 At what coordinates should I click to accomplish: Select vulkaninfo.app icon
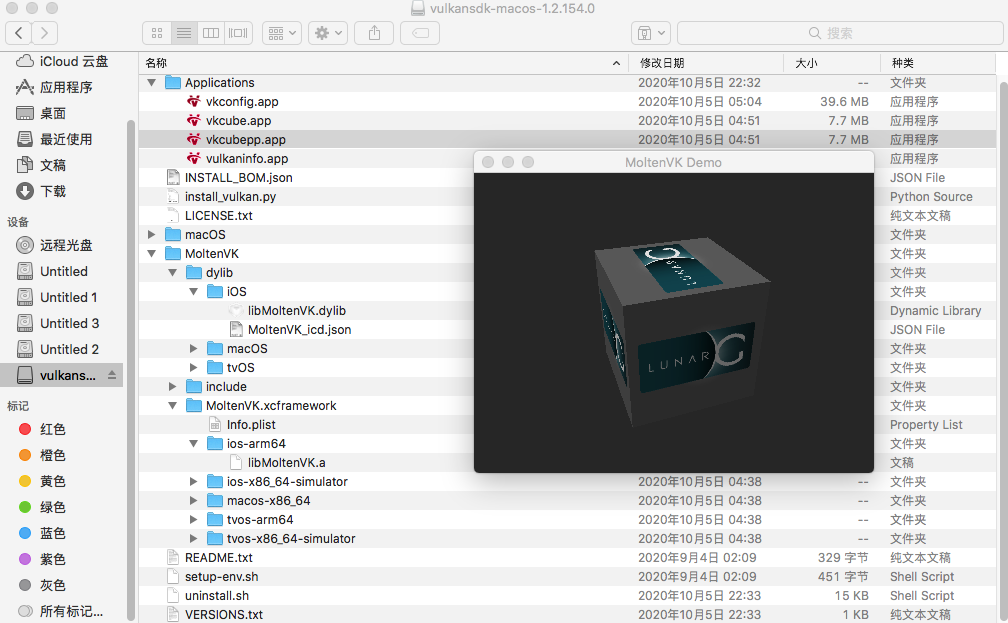(x=194, y=158)
